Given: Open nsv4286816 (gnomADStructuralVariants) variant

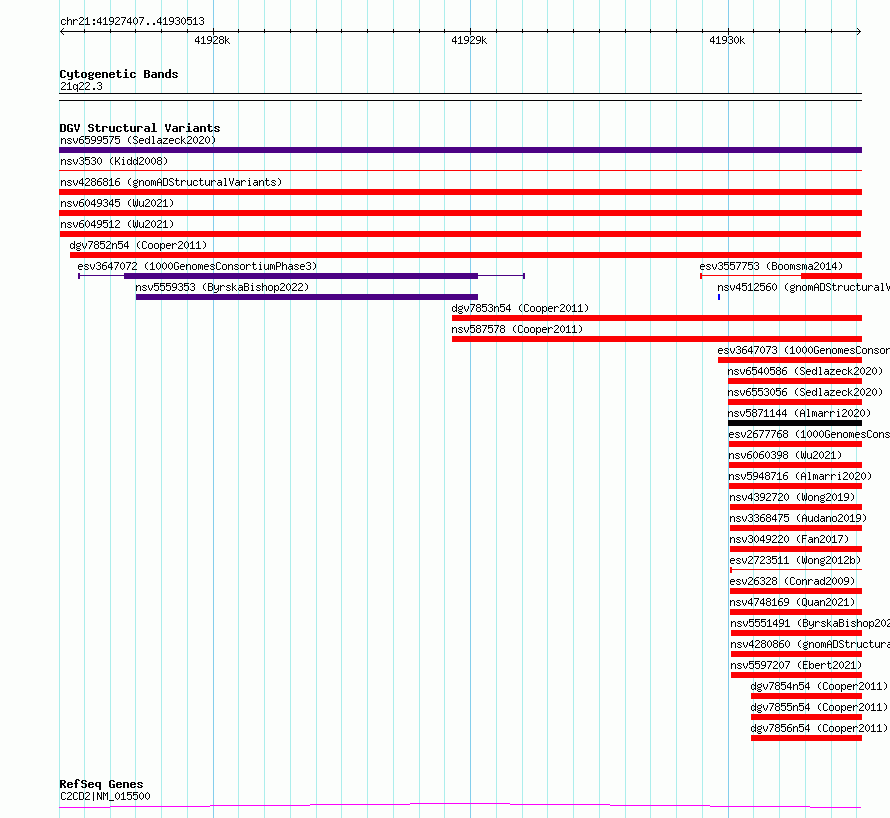Looking at the screenshot, I should click(x=171, y=182).
